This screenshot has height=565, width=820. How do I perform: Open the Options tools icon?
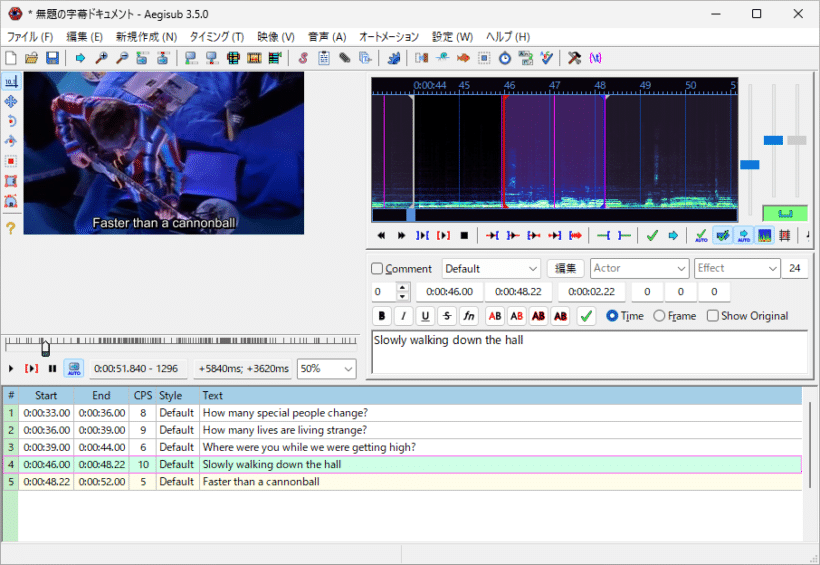tap(574, 58)
